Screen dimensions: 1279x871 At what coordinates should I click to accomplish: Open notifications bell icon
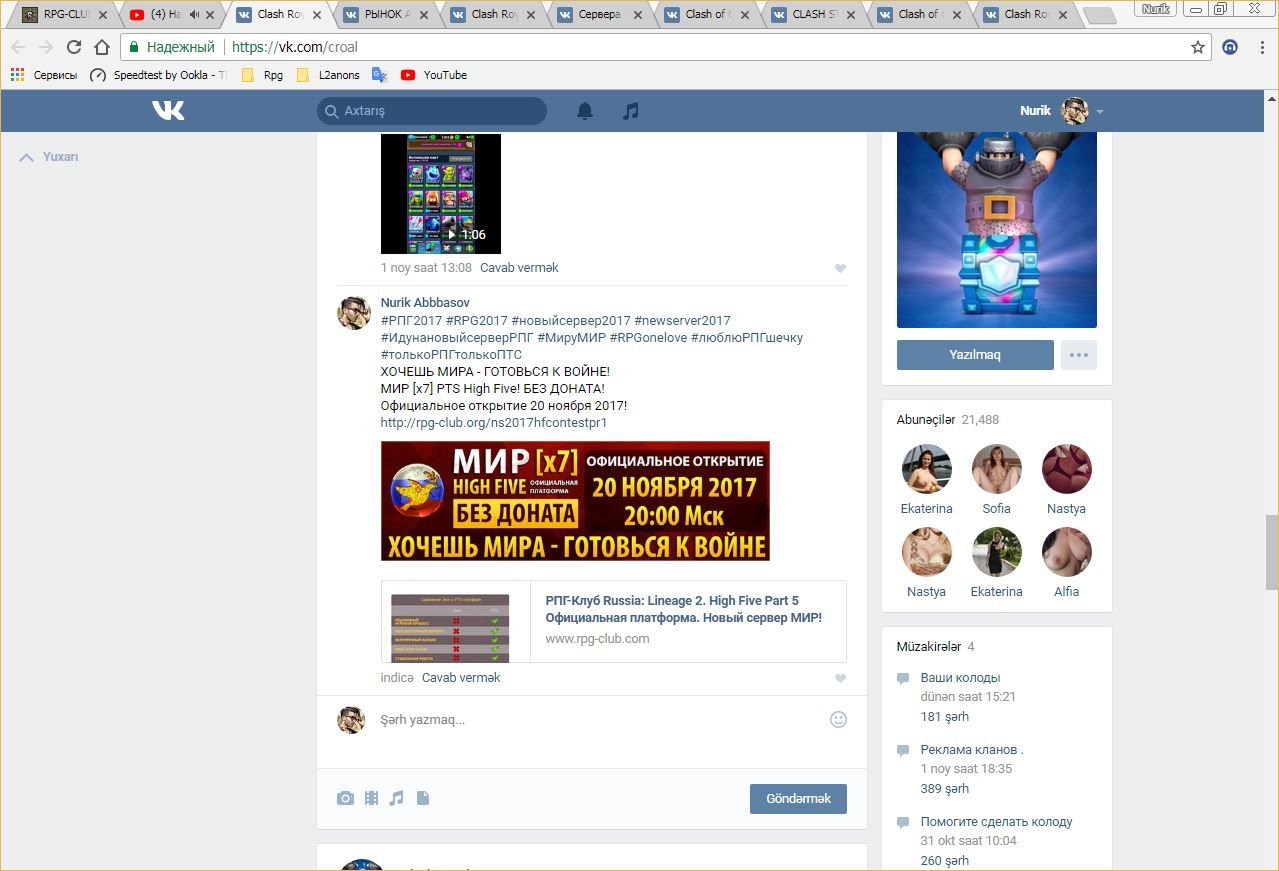point(585,111)
